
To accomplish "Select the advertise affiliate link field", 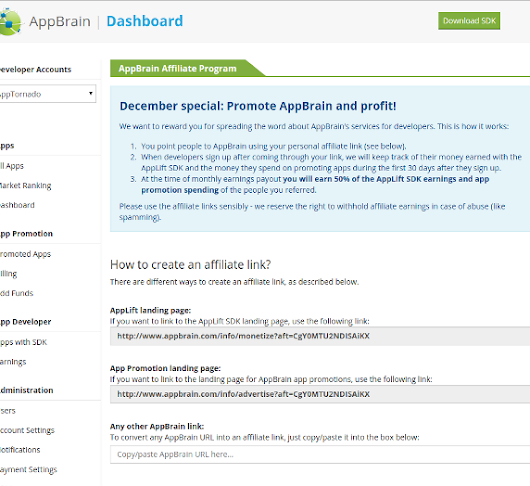I will click(x=320, y=394).
